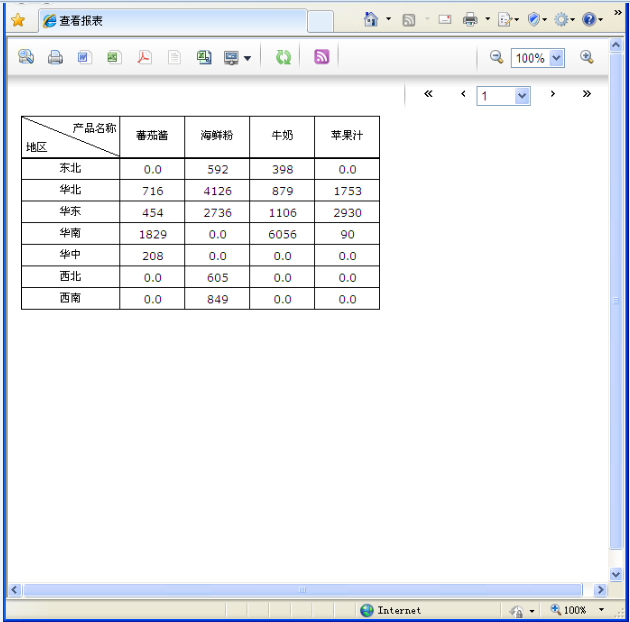Export the report as plain text file
The width and height of the screenshot is (630, 622).
174,57
